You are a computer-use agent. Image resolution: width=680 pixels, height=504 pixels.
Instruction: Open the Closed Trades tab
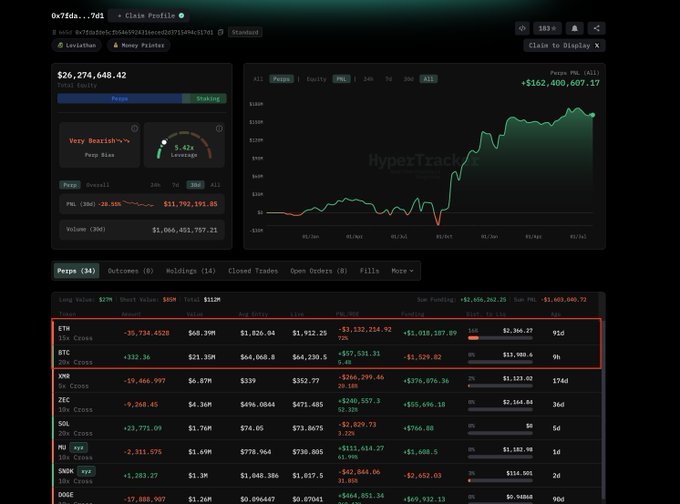pyautogui.click(x=253, y=271)
